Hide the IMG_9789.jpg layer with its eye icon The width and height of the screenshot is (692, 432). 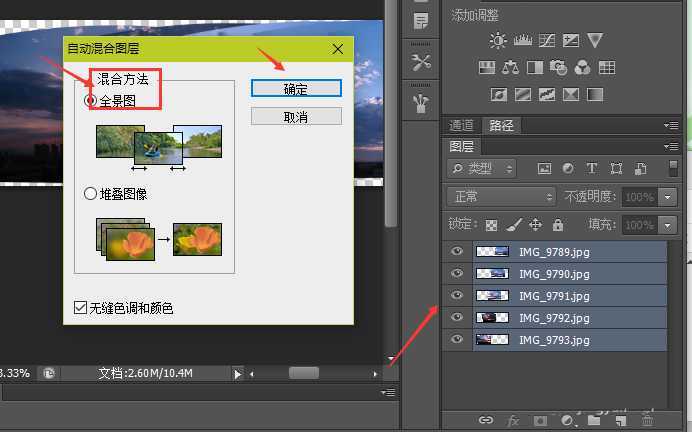pos(457,252)
